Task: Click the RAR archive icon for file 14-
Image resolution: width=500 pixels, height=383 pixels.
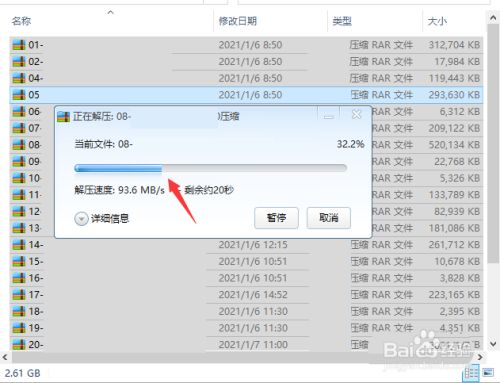Action: (x=19, y=245)
